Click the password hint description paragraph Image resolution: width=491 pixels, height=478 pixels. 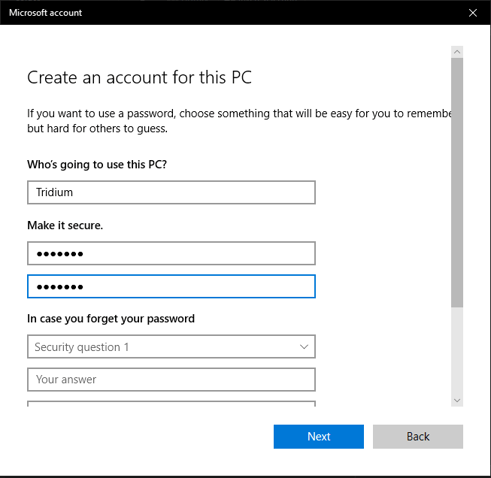pyautogui.click(x=239, y=121)
